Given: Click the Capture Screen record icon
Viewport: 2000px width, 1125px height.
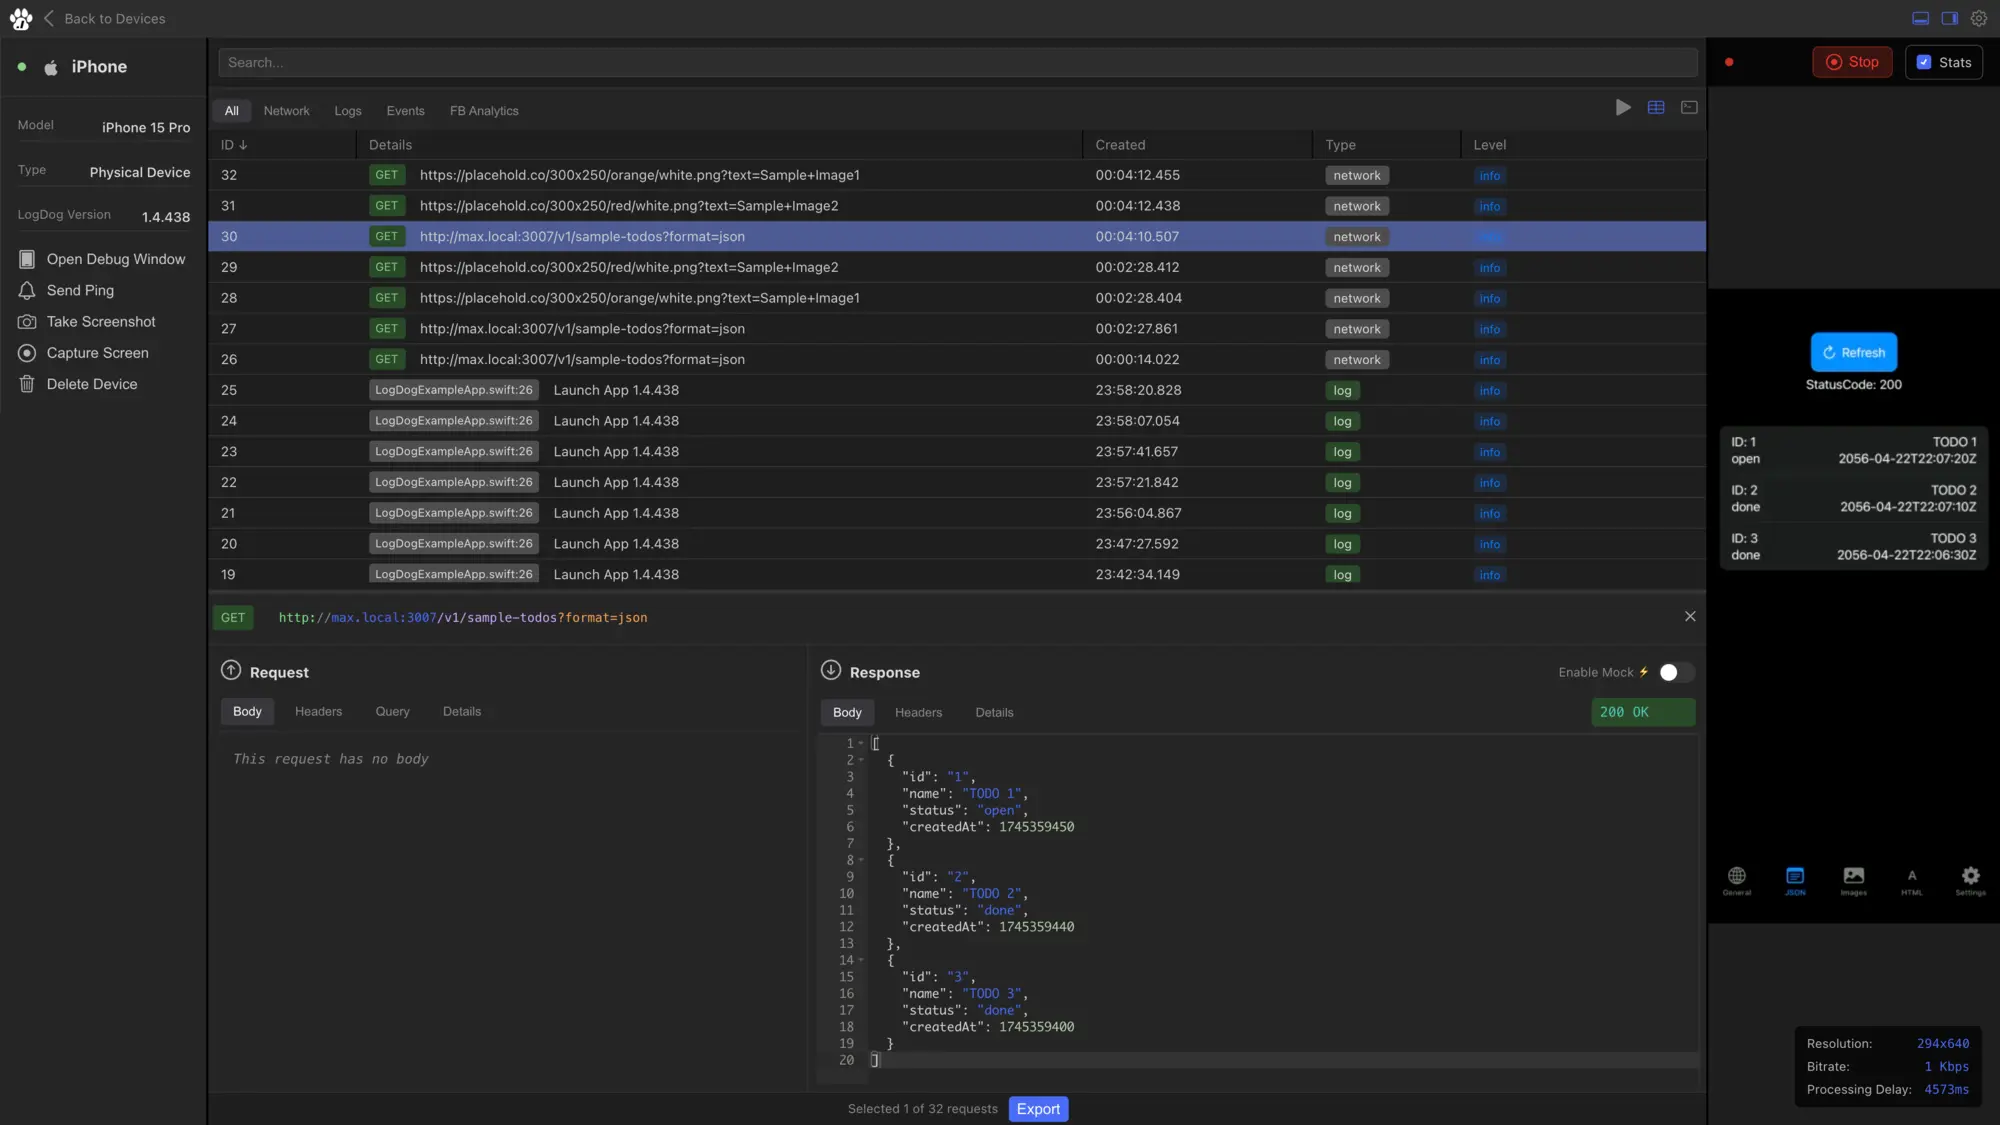Looking at the screenshot, I should pyautogui.click(x=27, y=353).
